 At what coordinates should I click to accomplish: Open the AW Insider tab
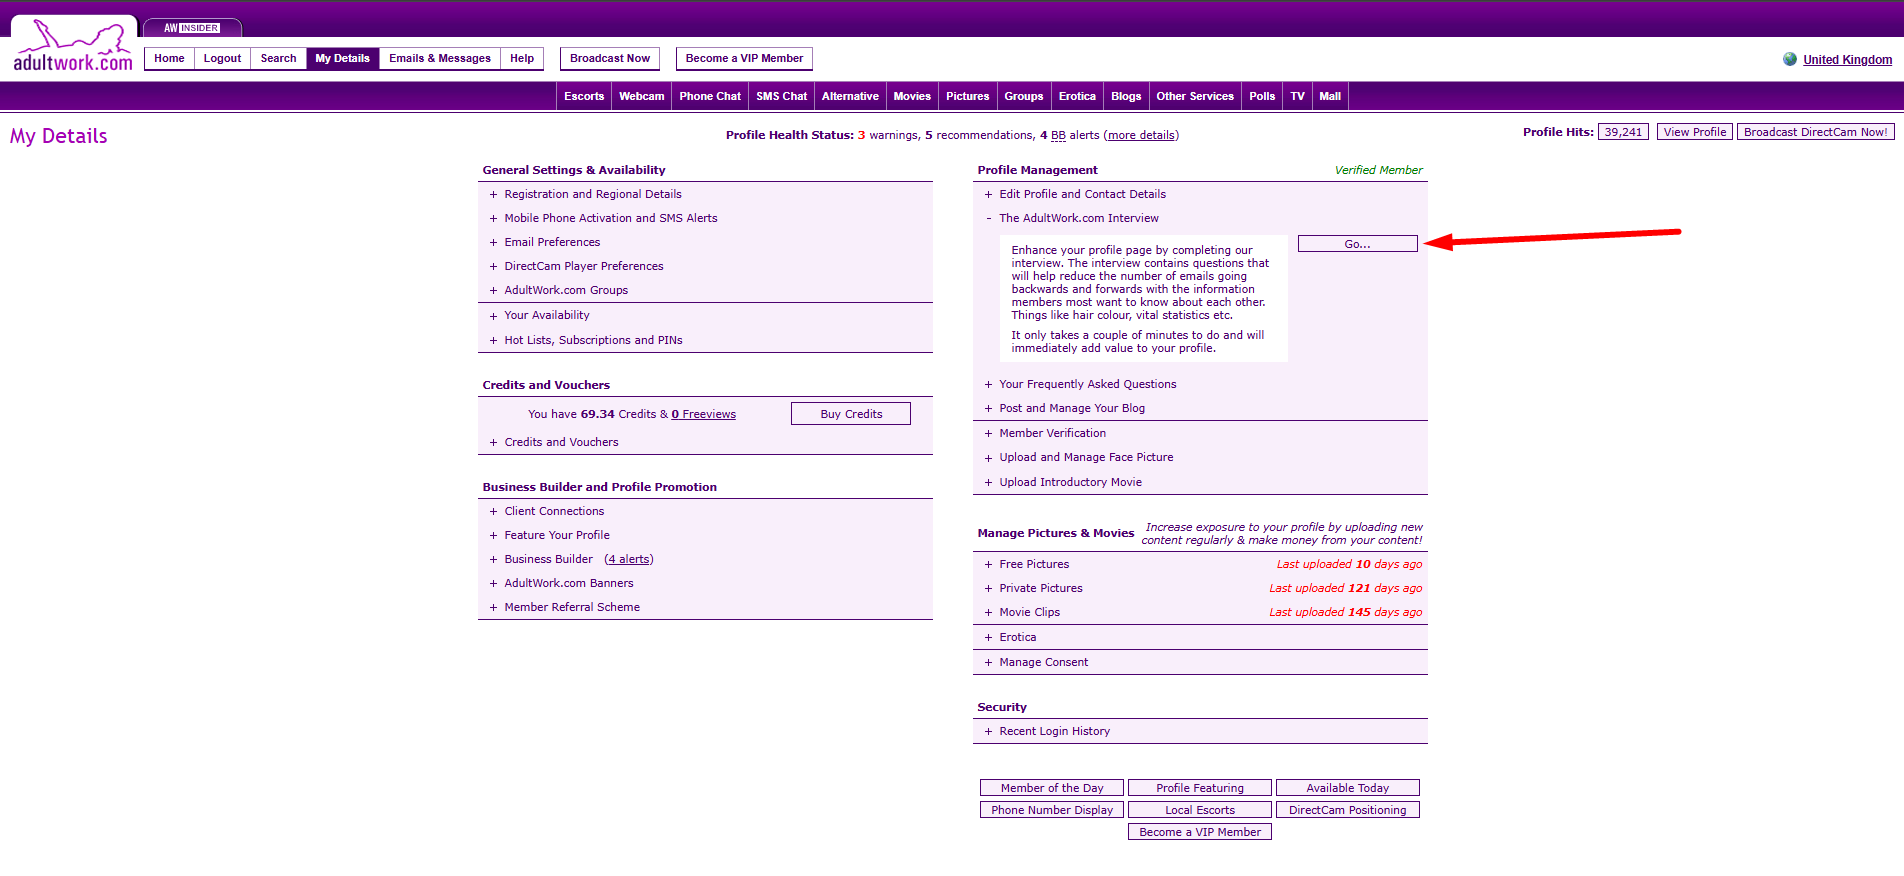pyautogui.click(x=192, y=28)
